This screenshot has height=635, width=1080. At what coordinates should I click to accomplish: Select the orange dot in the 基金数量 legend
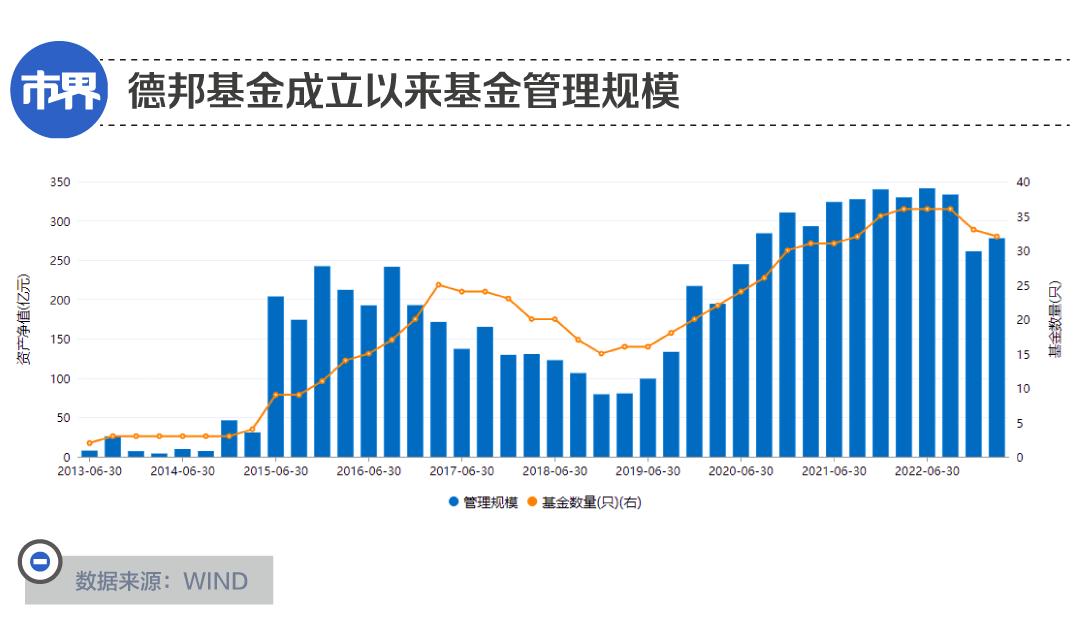click(533, 500)
